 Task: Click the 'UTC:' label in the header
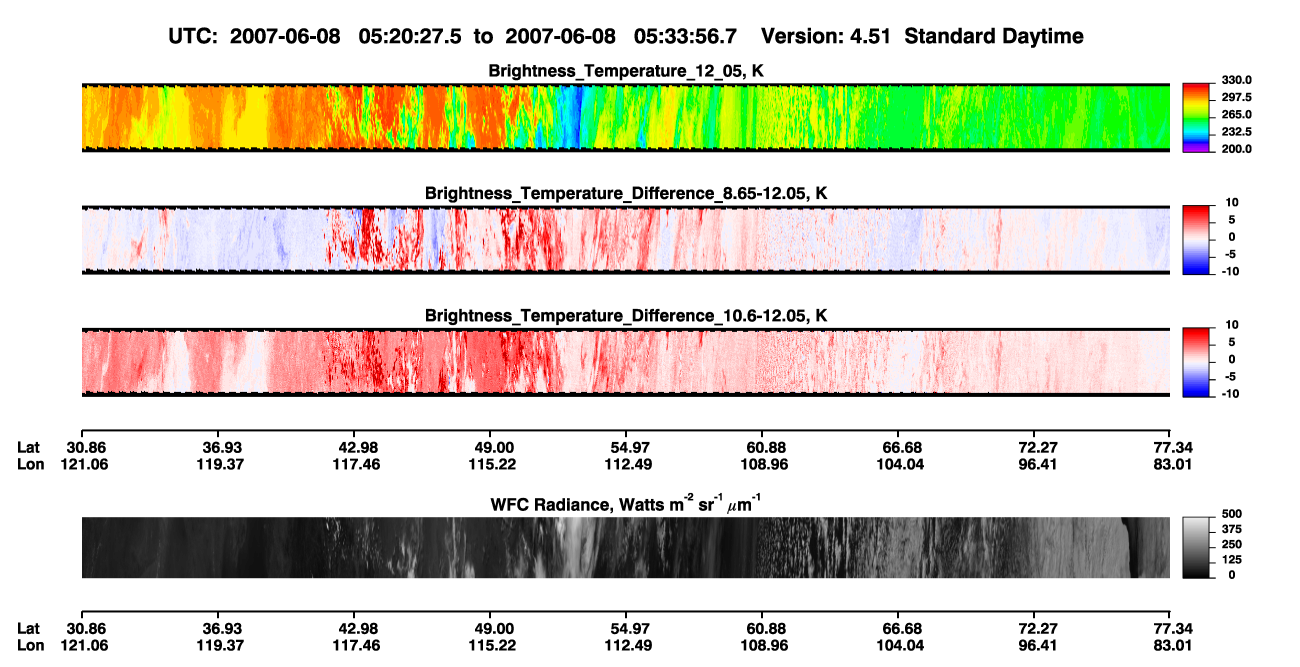[x=194, y=37]
